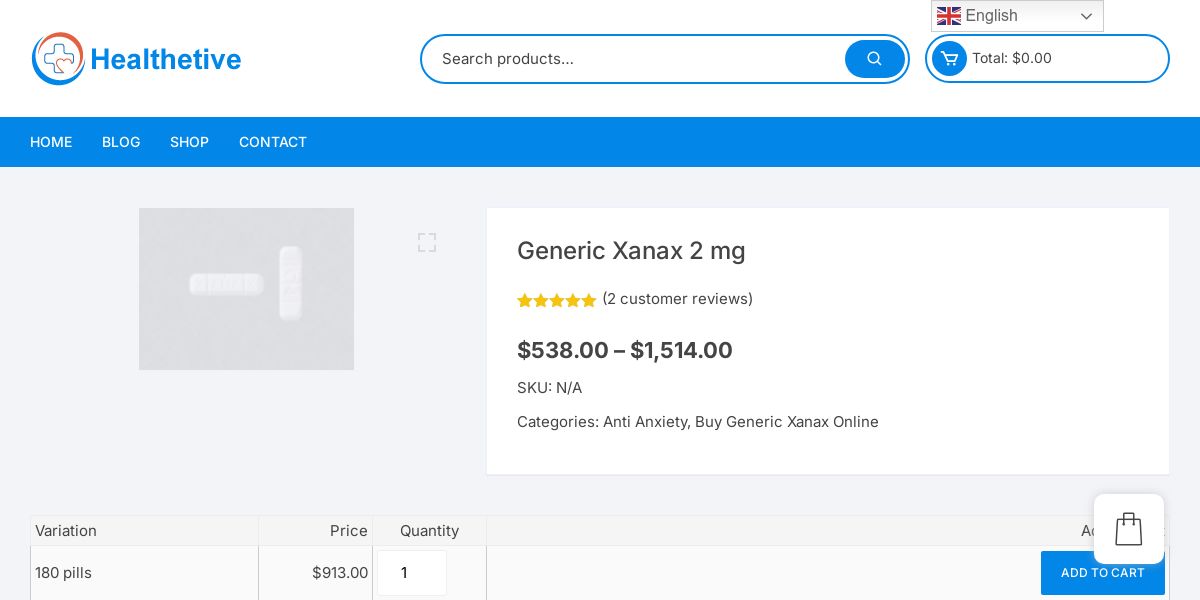Open the Contact menu item
Image resolution: width=1200 pixels, height=600 pixels.
point(272,142)
